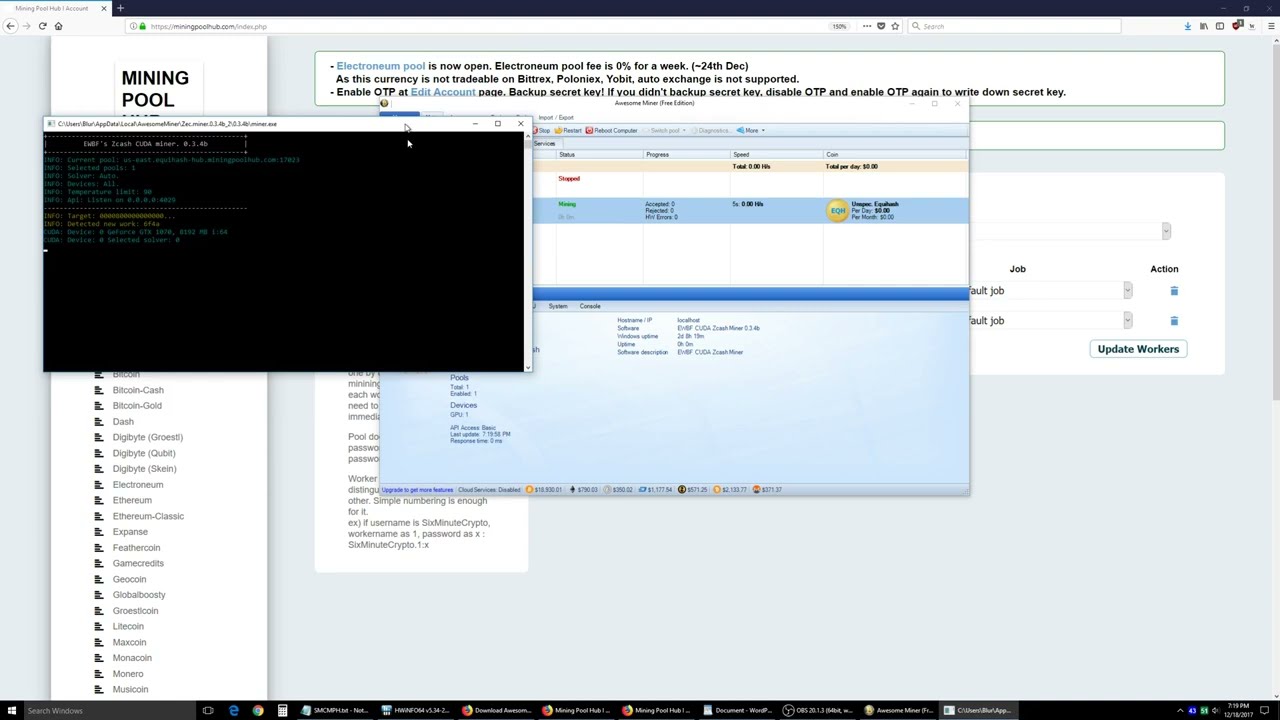Open the Dash sidebar link
This screenshot has width=1280, height=720.
[x=123, y=422]
